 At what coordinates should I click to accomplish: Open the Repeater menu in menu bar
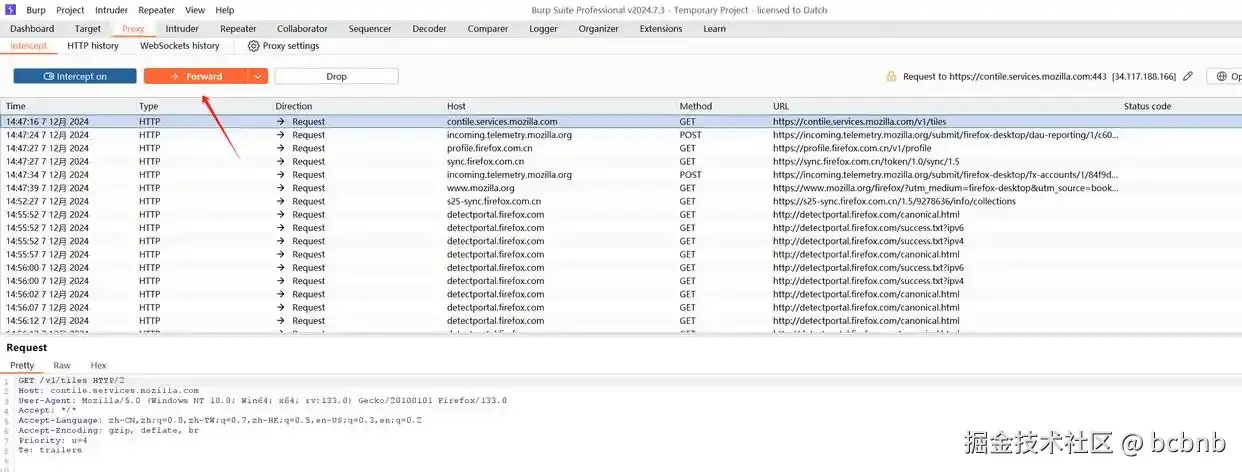(156, 10)
